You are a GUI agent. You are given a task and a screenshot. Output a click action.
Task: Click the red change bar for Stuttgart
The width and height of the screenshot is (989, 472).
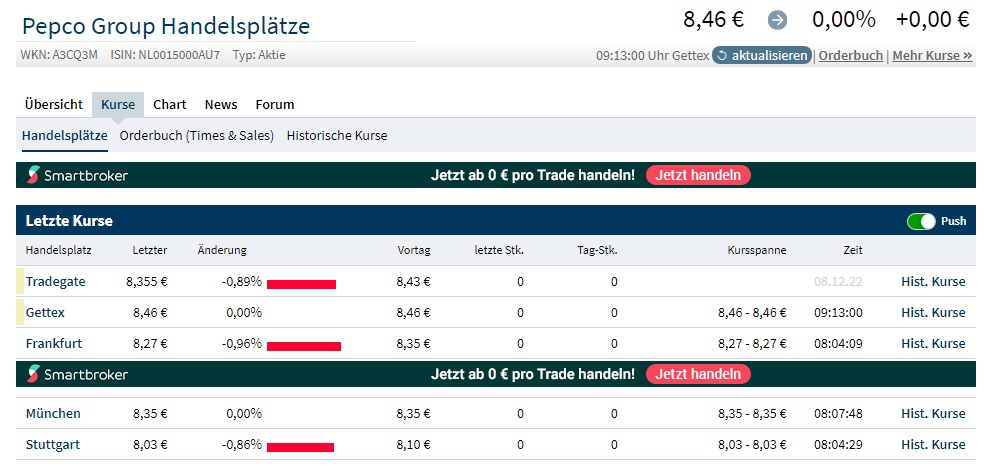[x=300, y=447]
